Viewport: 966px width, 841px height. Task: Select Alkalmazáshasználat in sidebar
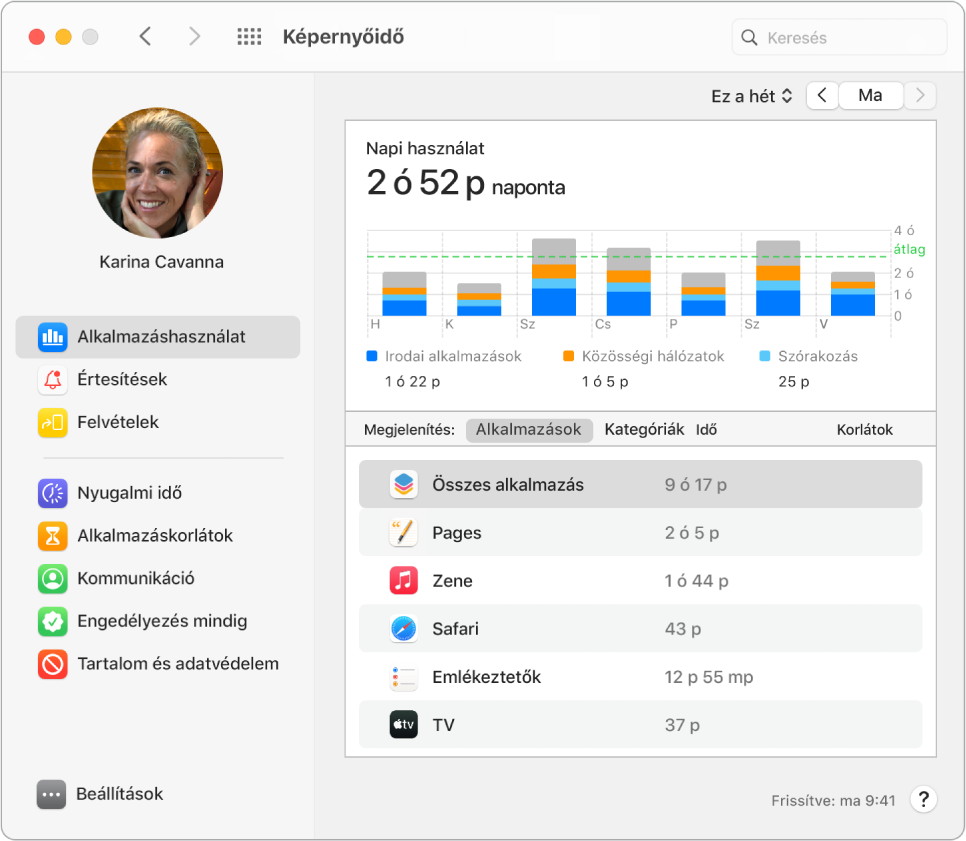(x=158, y=337)
